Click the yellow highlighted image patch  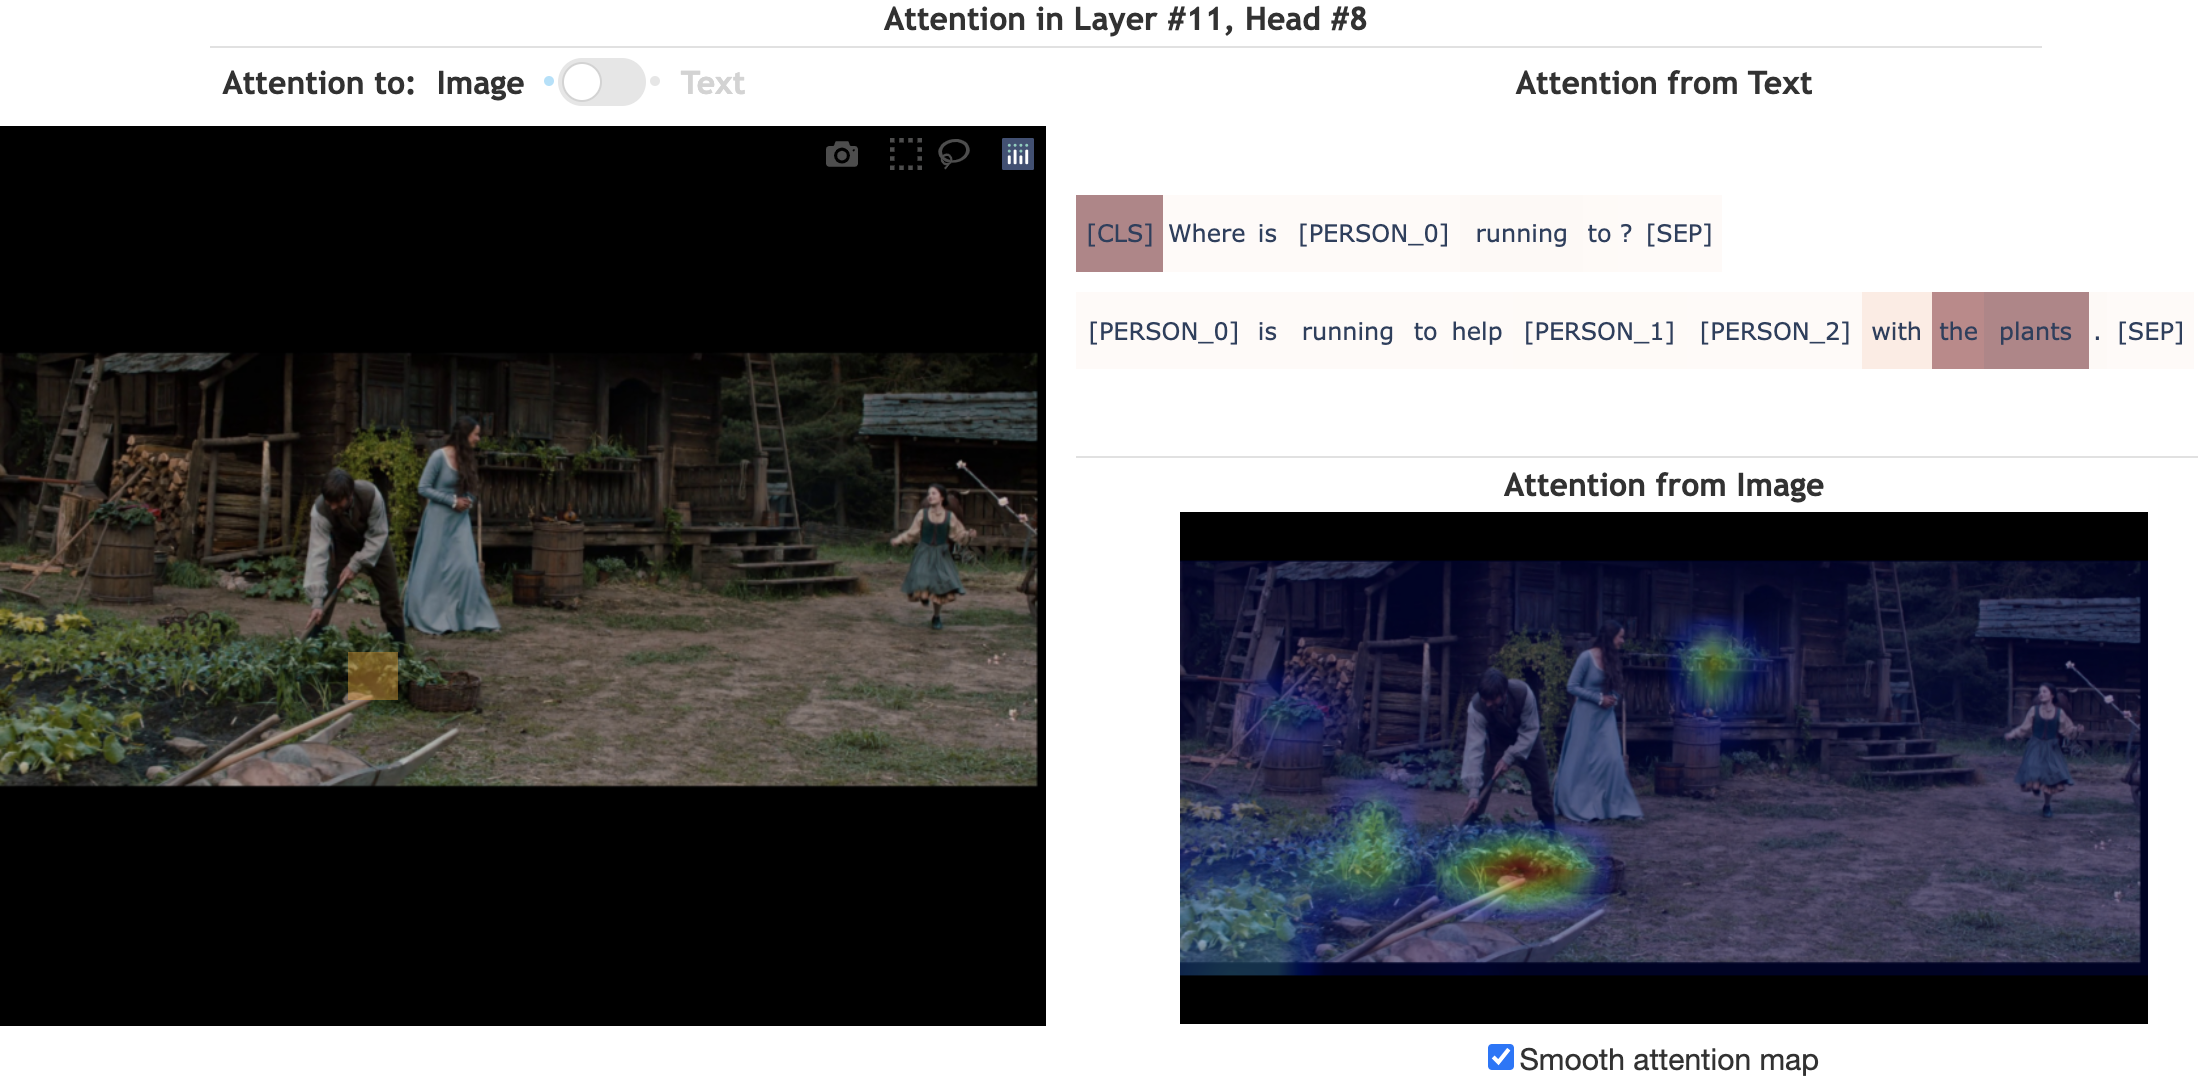click(x=372, y=676)
